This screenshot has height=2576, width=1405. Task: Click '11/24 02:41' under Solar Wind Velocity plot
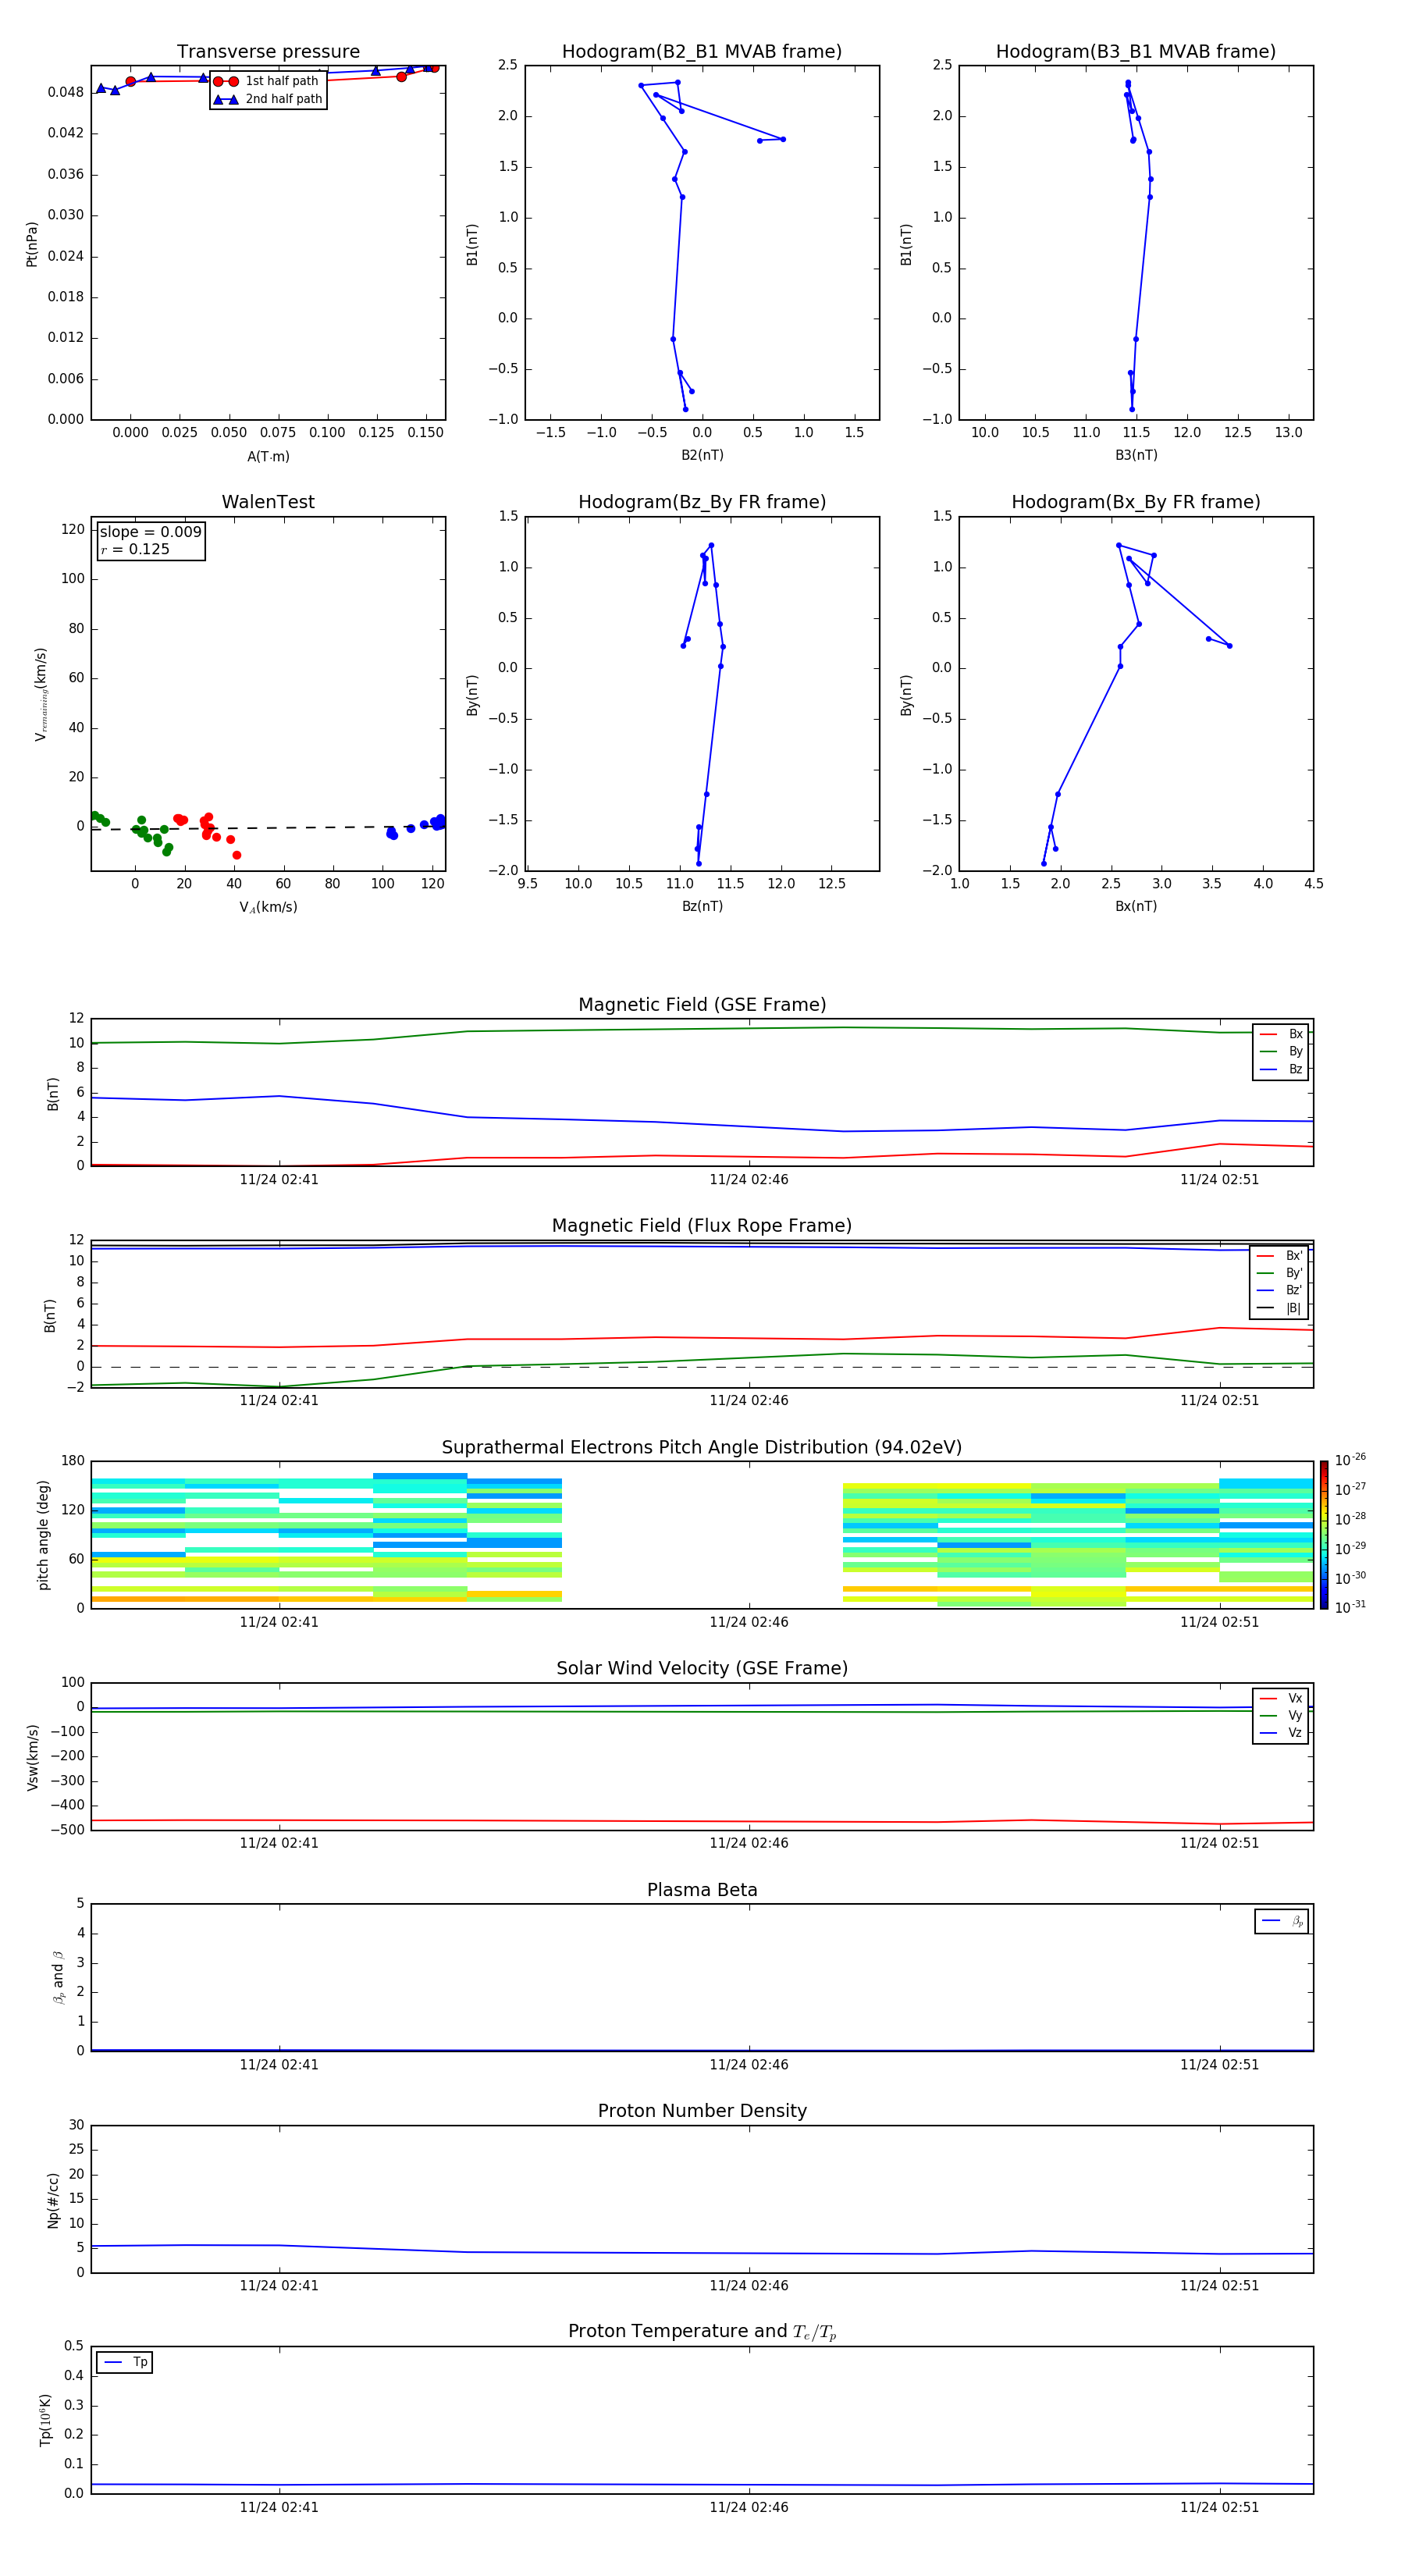(x=279, y=1843)
